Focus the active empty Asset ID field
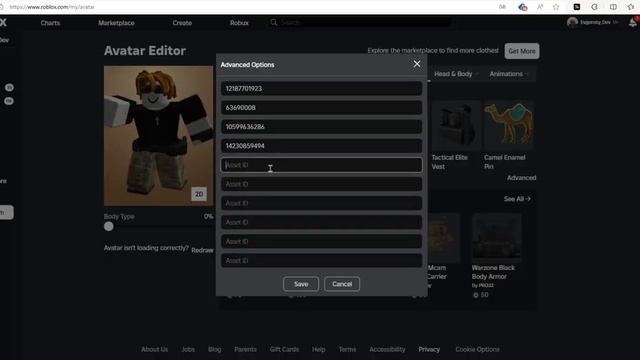Image resolution: width=640 pixels, height=360 pixels. (x=322, y=165)
